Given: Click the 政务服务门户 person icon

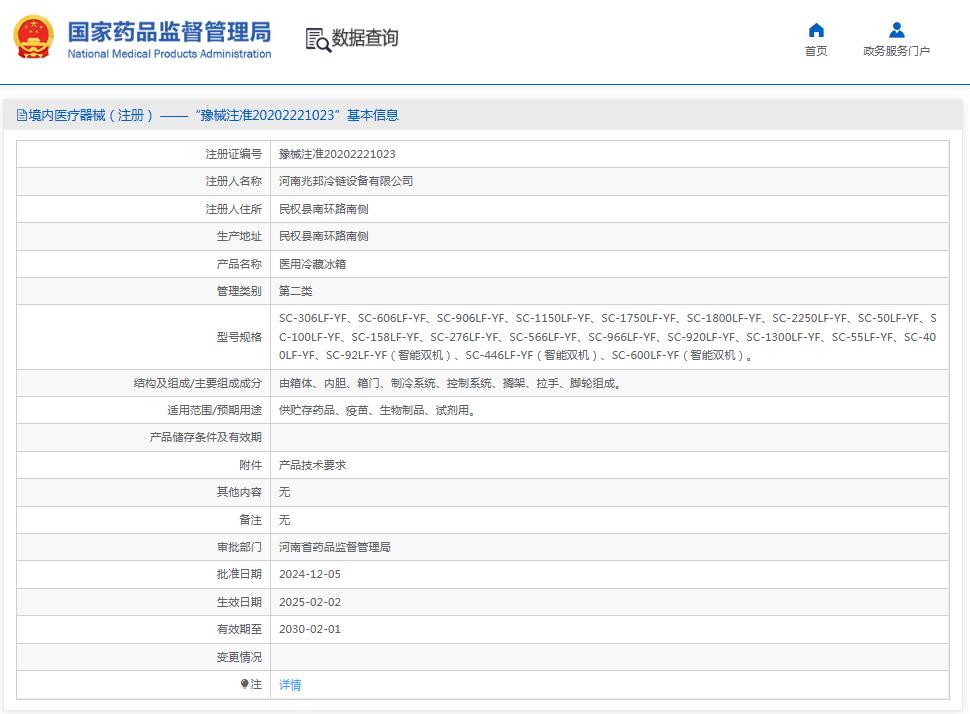Looking at the screenshot, I should tap(895, 31).
